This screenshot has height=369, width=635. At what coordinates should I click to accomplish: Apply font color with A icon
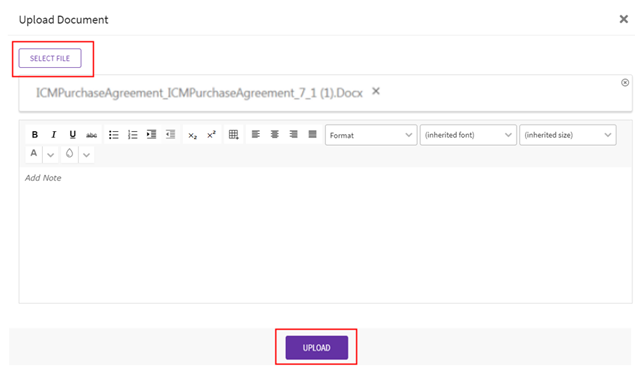click(34, 154)
